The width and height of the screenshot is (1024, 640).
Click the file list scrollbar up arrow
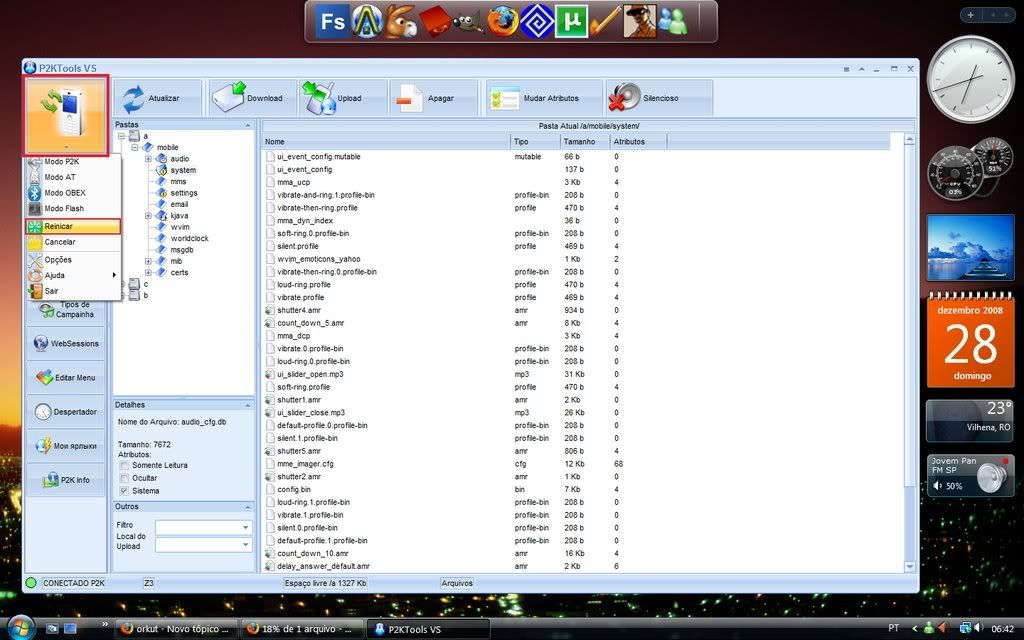pos(909,140)
